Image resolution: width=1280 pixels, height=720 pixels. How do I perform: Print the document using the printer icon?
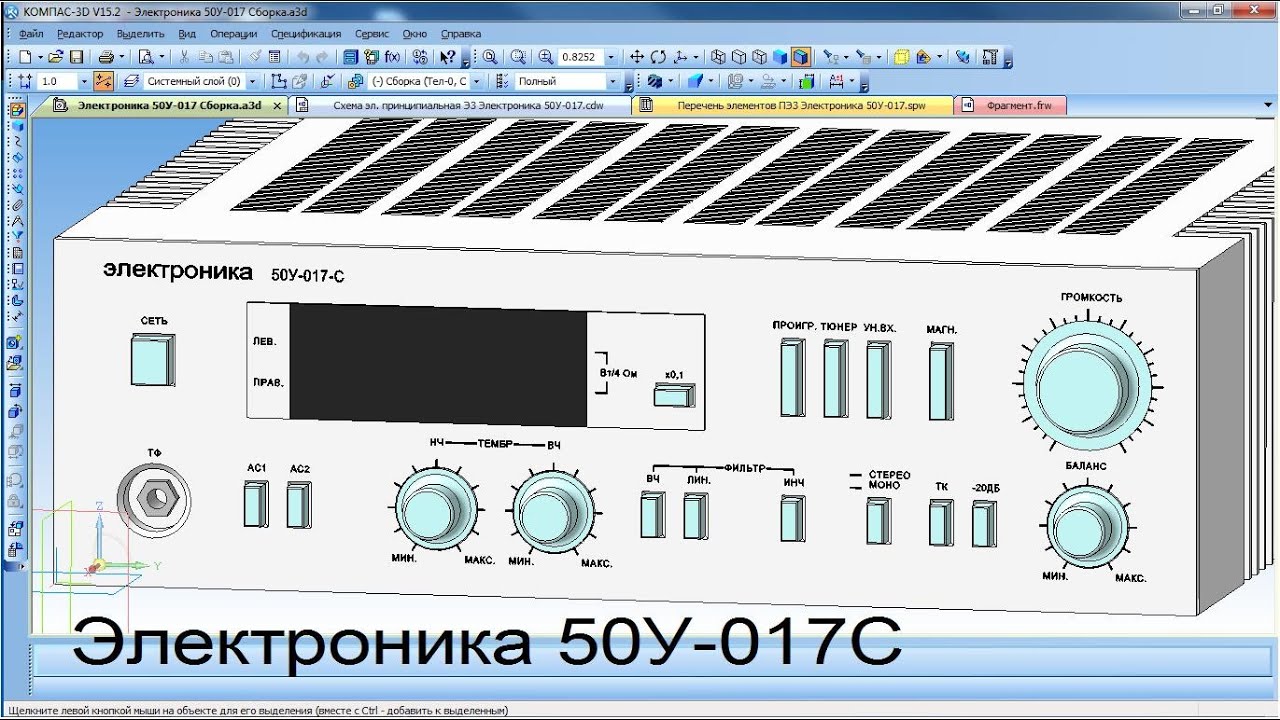point(106,57)
